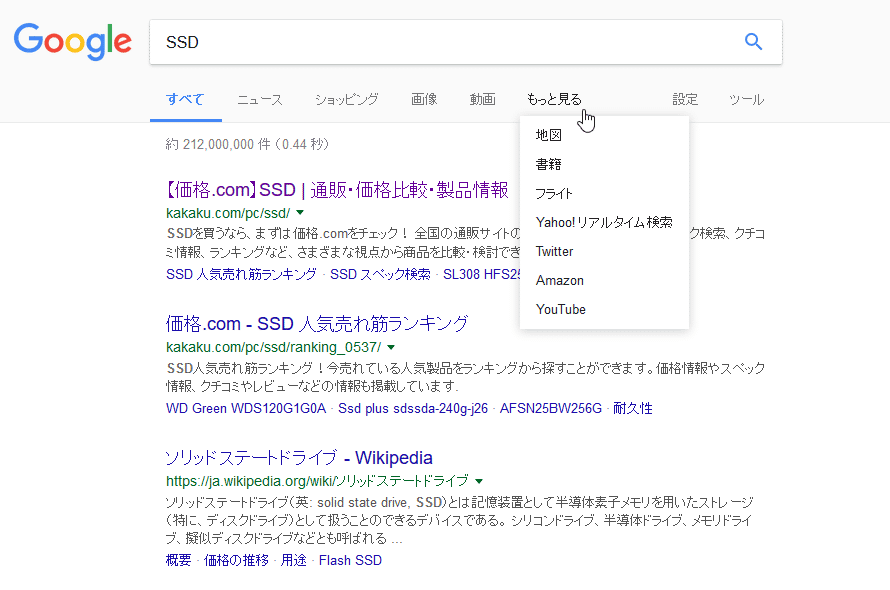890x590 pixels.
Task: Click the 約 212,000,000 件 result count
Action: (247, 144)
